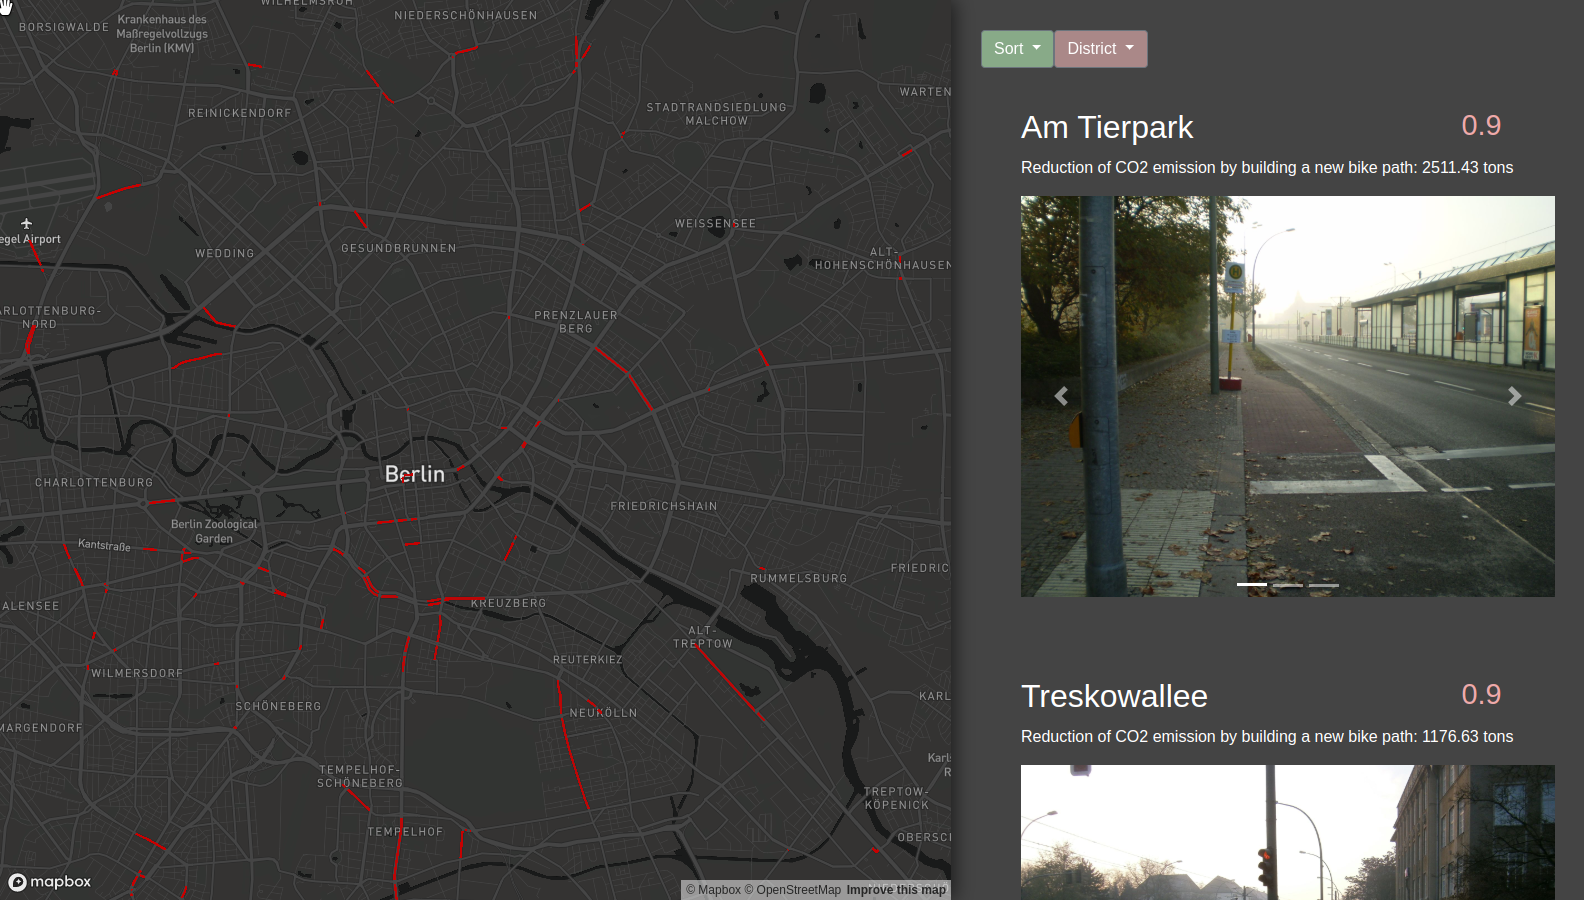Click the Am Tierpark heading
1584x900 pixels.
(1107, 128)
